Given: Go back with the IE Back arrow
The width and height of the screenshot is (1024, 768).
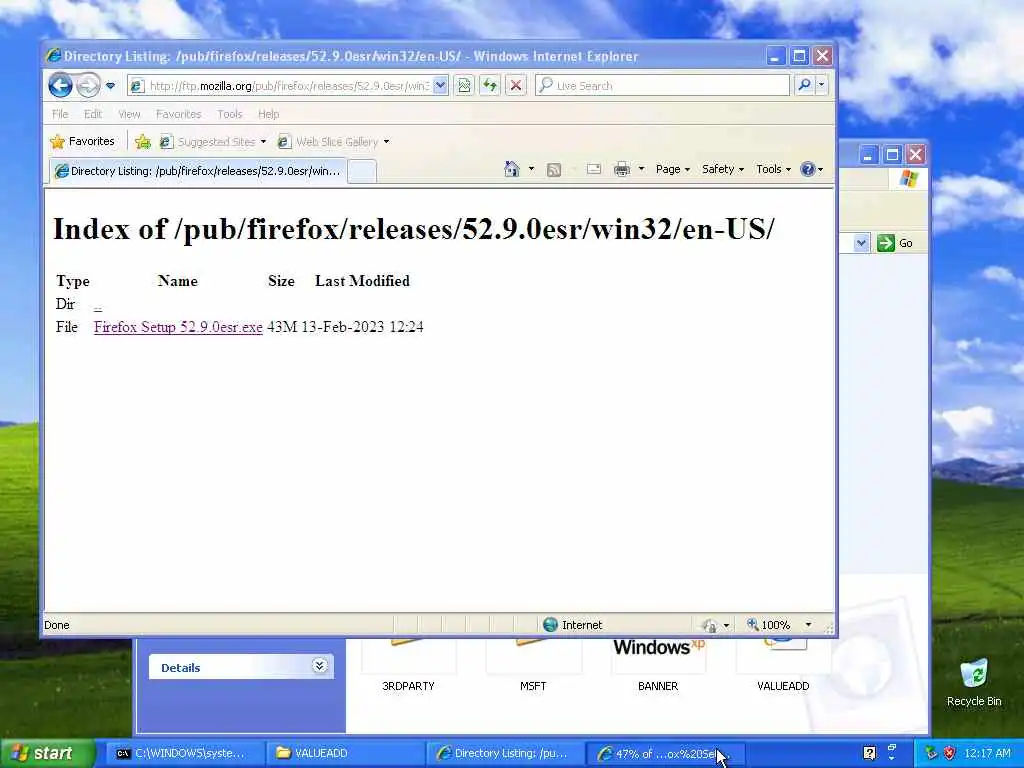Looking at the screenshot, I should pyautogui.click(x=60, y=85).
